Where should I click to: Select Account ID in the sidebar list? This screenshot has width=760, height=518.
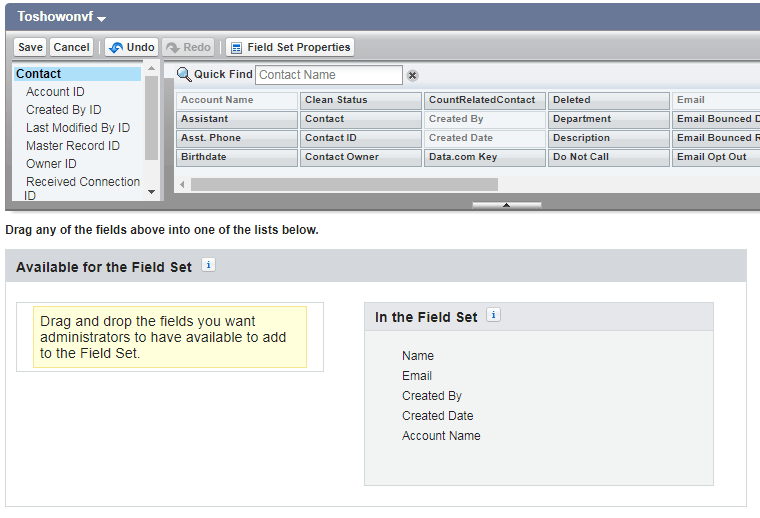click(x=55, y=92)
